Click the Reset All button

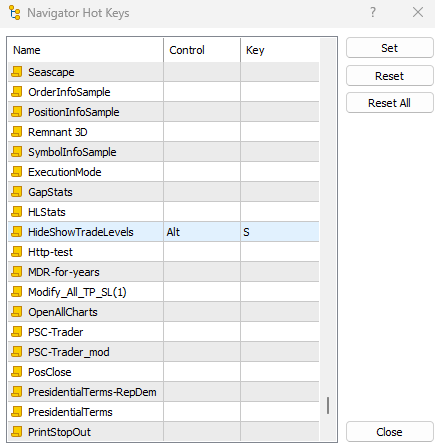389,103
